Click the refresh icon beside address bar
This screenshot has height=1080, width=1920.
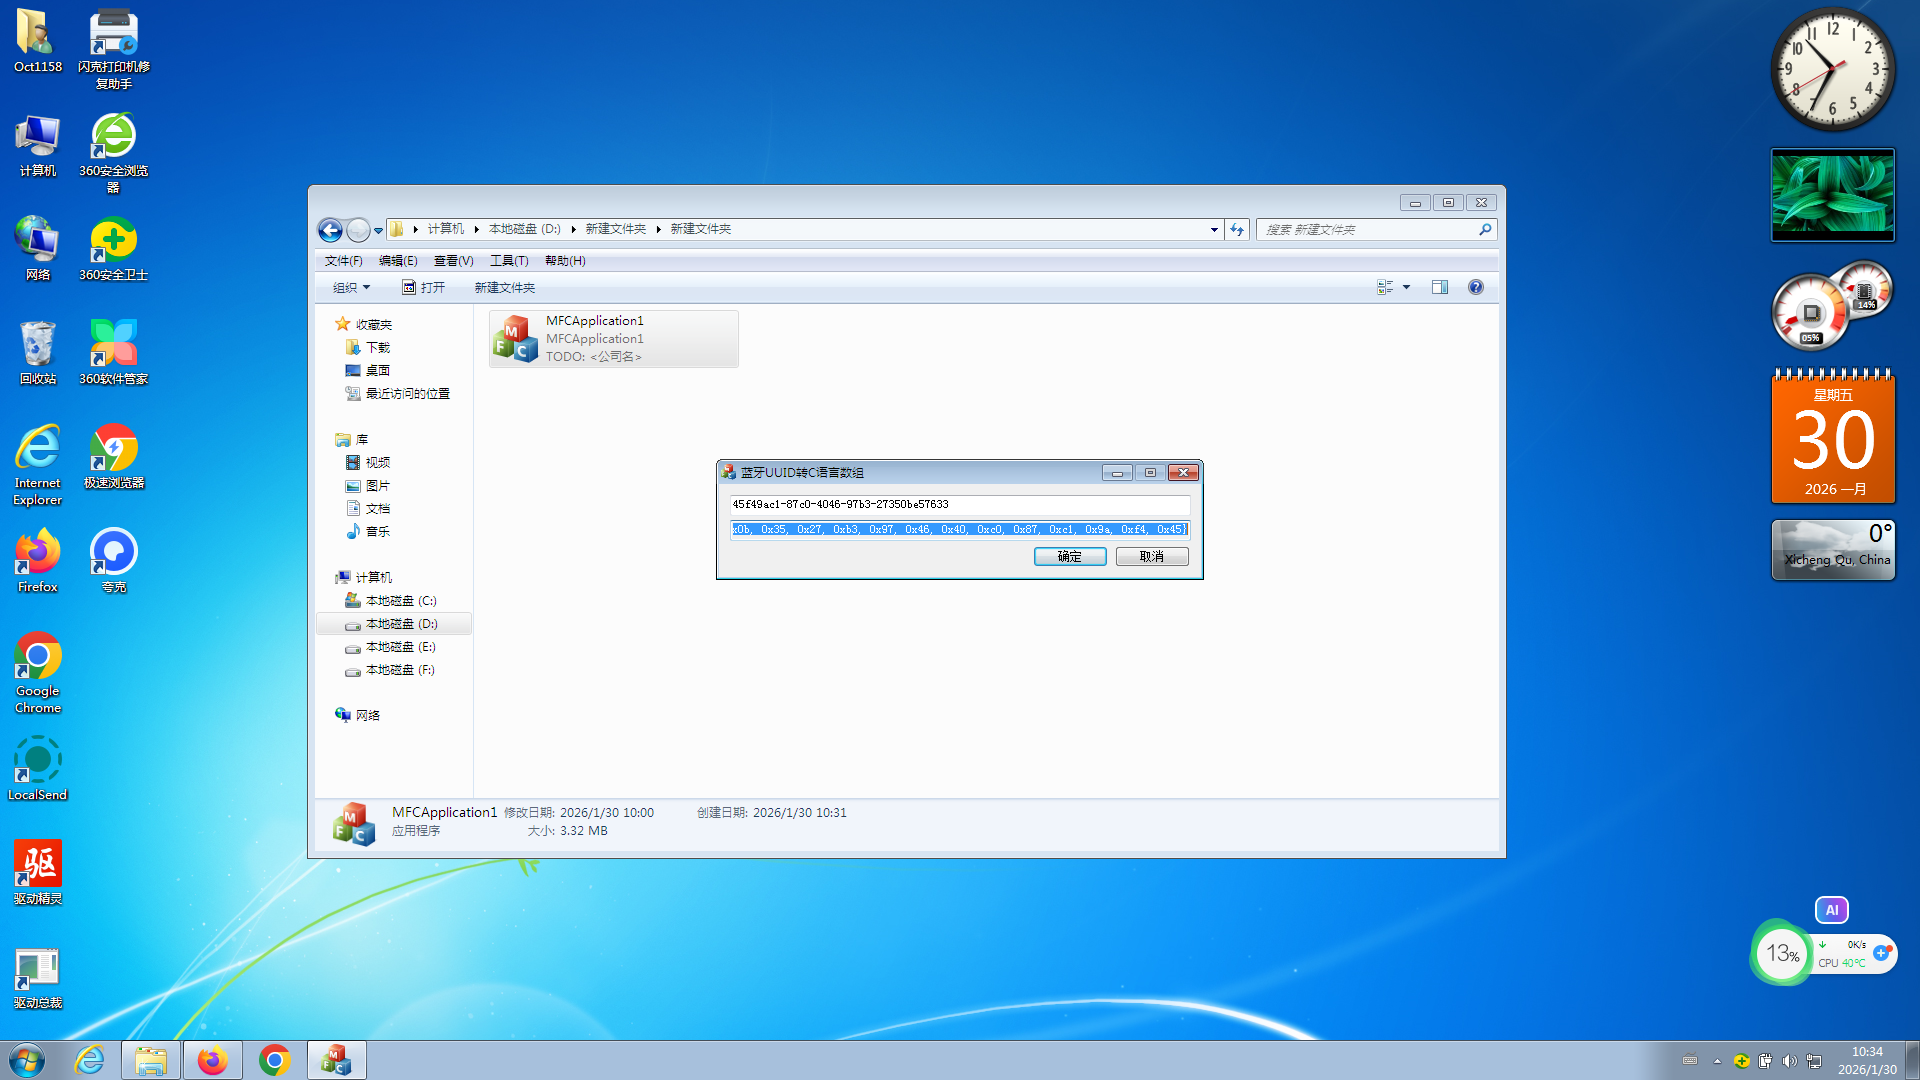tap(1237, 230)
